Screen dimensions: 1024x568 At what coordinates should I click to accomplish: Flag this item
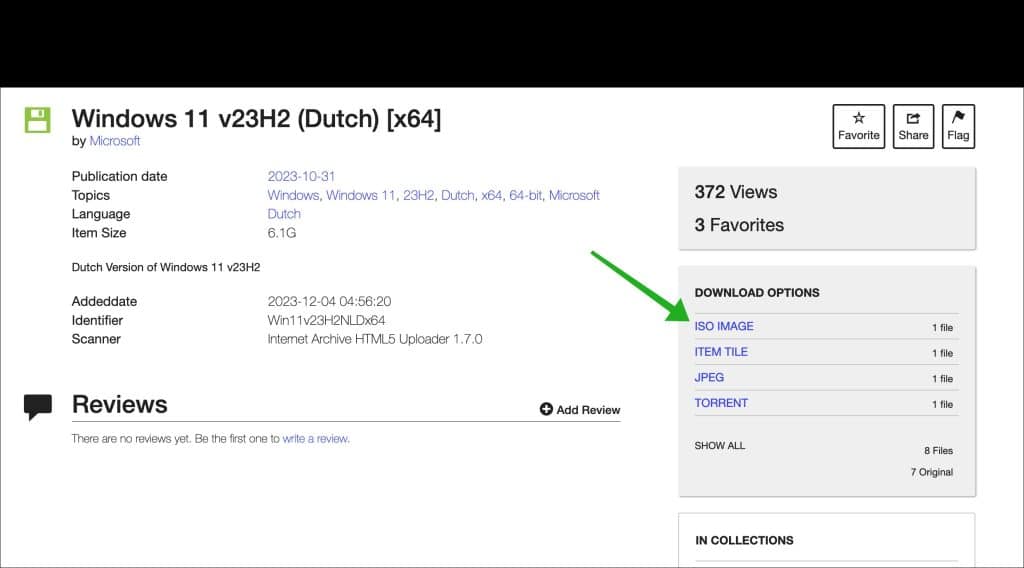click(x=958, y=126)
